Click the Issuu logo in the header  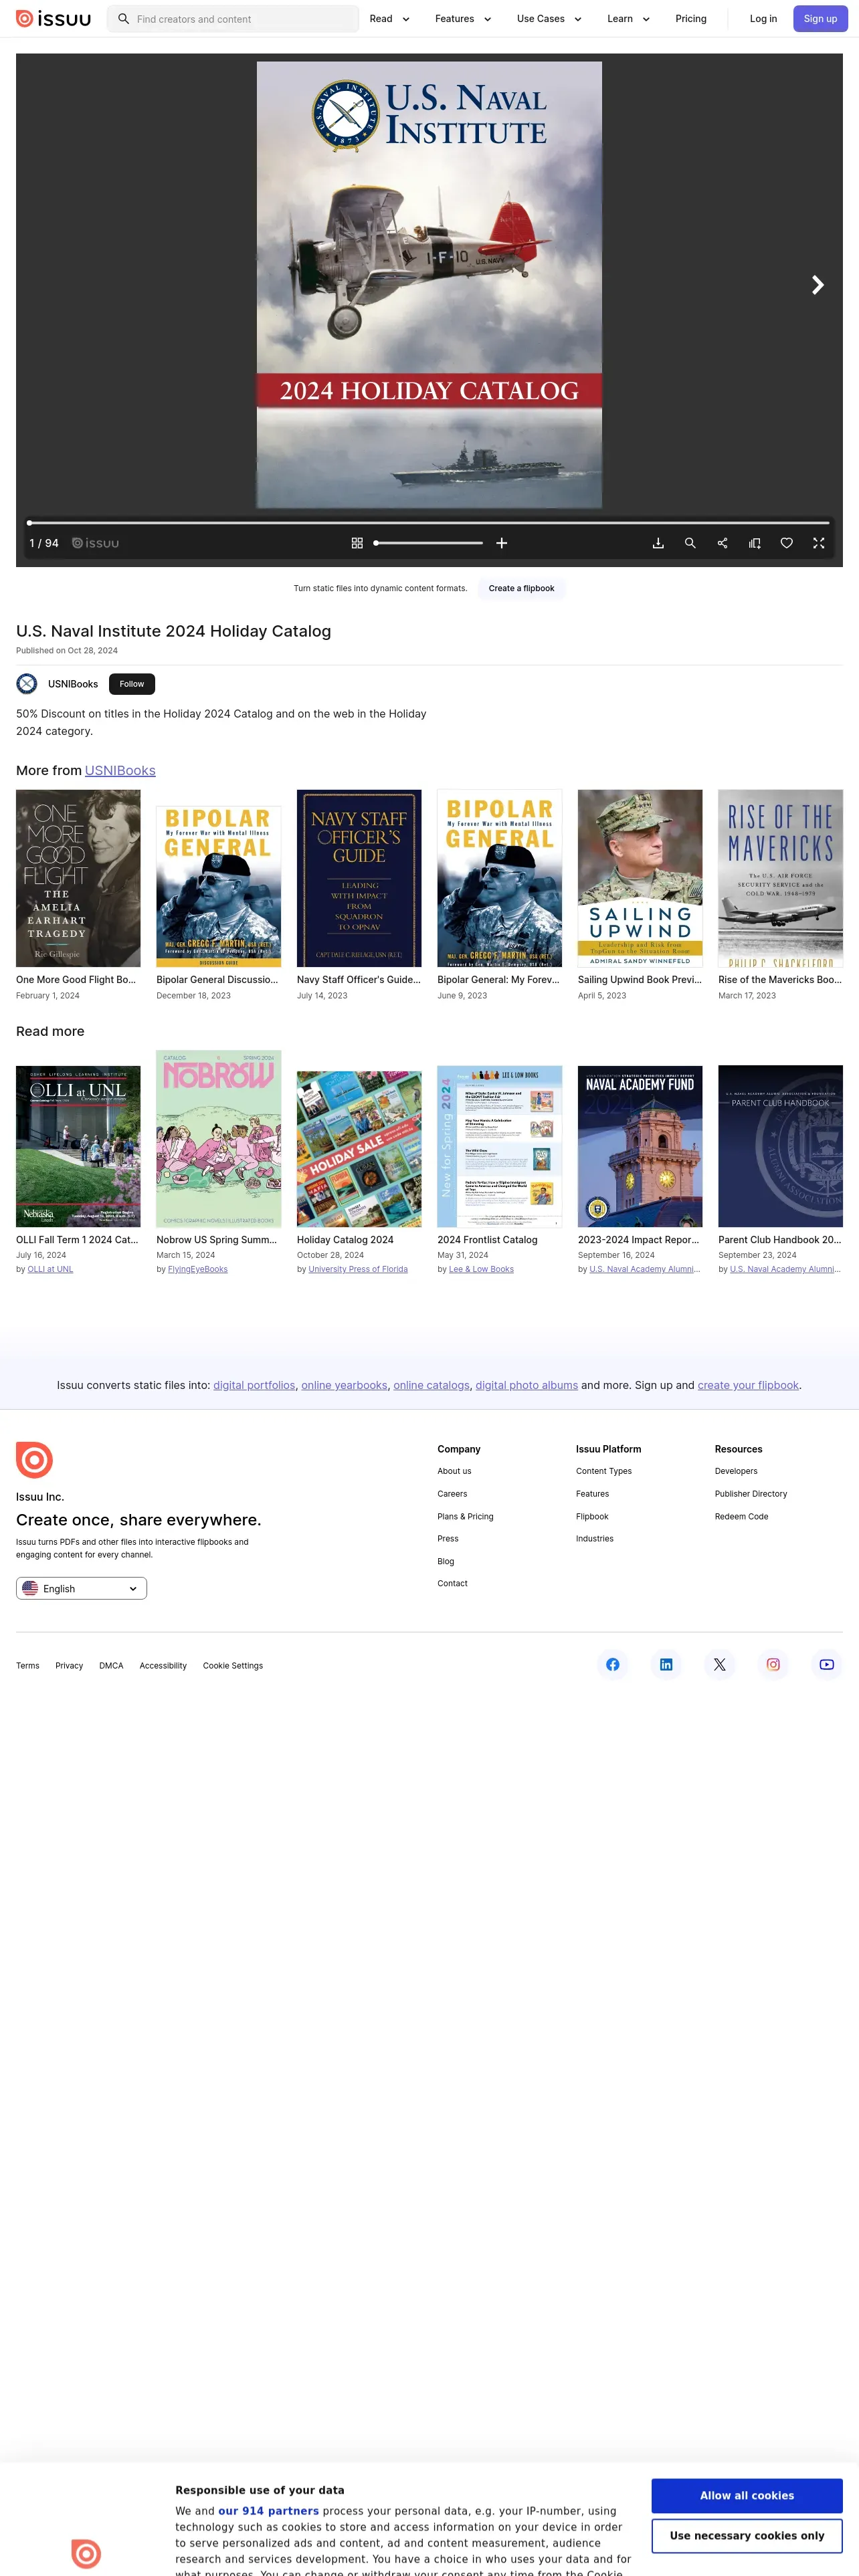(x=53, y=18)
